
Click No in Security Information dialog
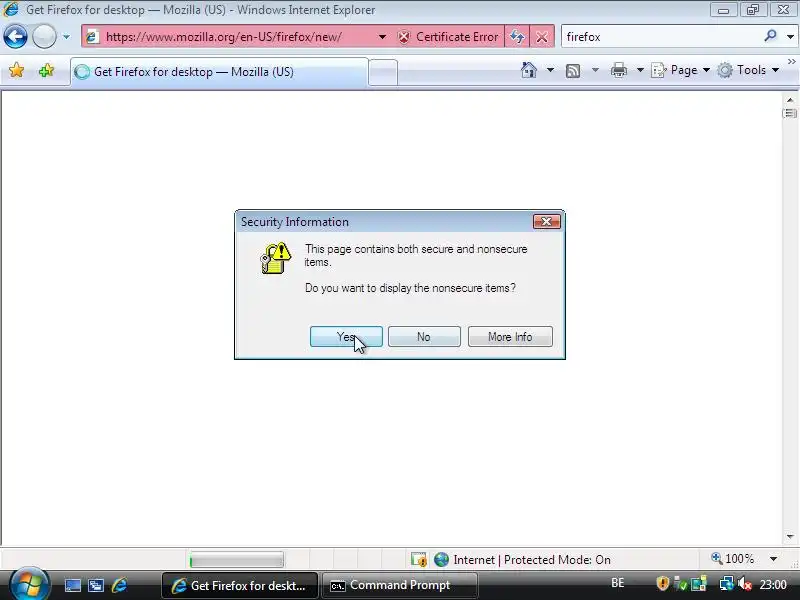pyautogui.click(x=424, y=337)
